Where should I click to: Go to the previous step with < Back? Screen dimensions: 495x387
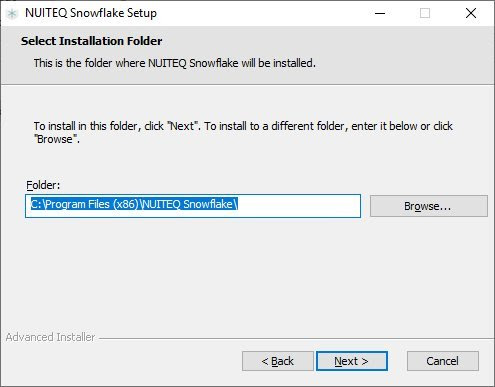pos(278,361)
